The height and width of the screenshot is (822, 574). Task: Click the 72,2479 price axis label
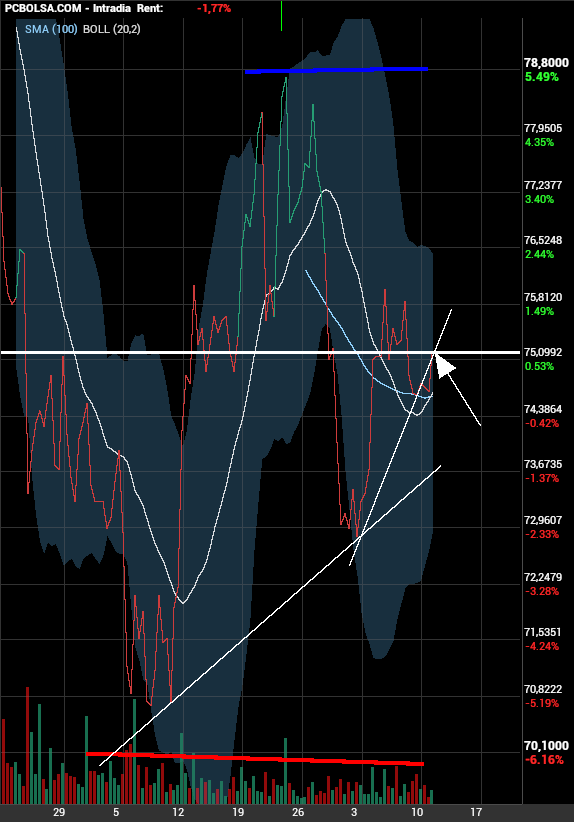point(543,577)
